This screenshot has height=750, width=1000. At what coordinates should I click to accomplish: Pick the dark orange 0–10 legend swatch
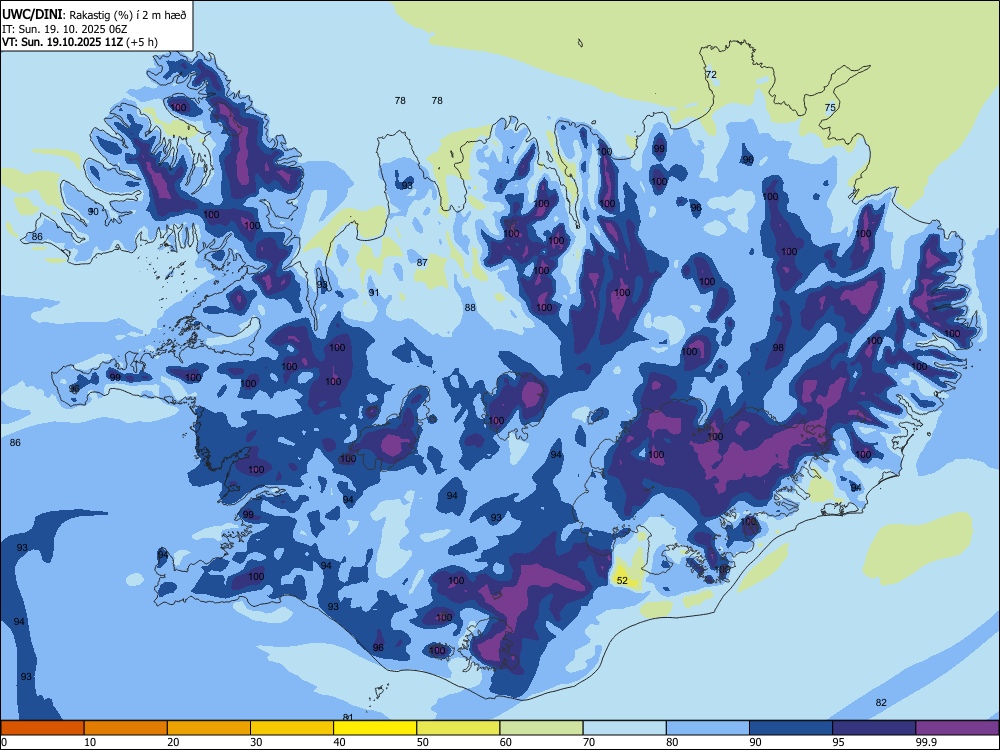click(42, 728)
